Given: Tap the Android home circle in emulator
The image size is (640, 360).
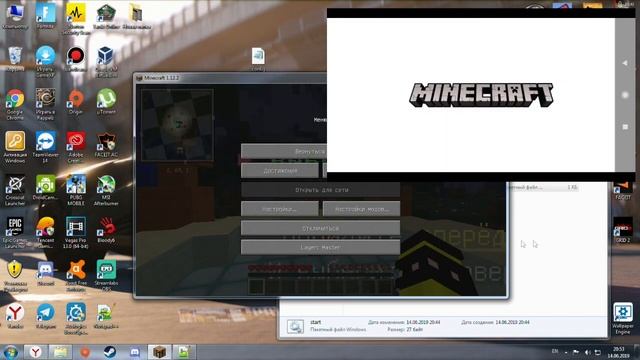Looking at the screenshot, I should (x=625, y=95).
